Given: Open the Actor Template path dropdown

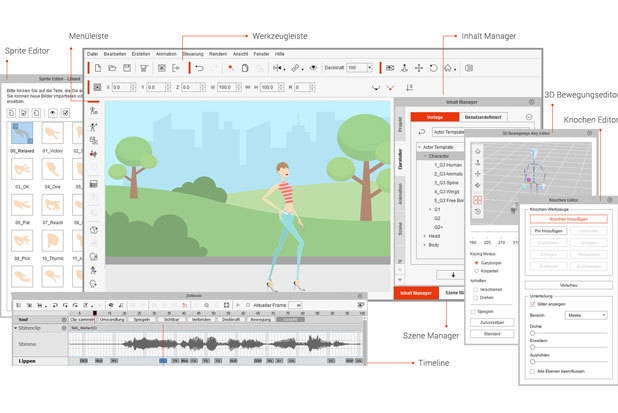Looking at the screenshot, I should pos(448,132).
